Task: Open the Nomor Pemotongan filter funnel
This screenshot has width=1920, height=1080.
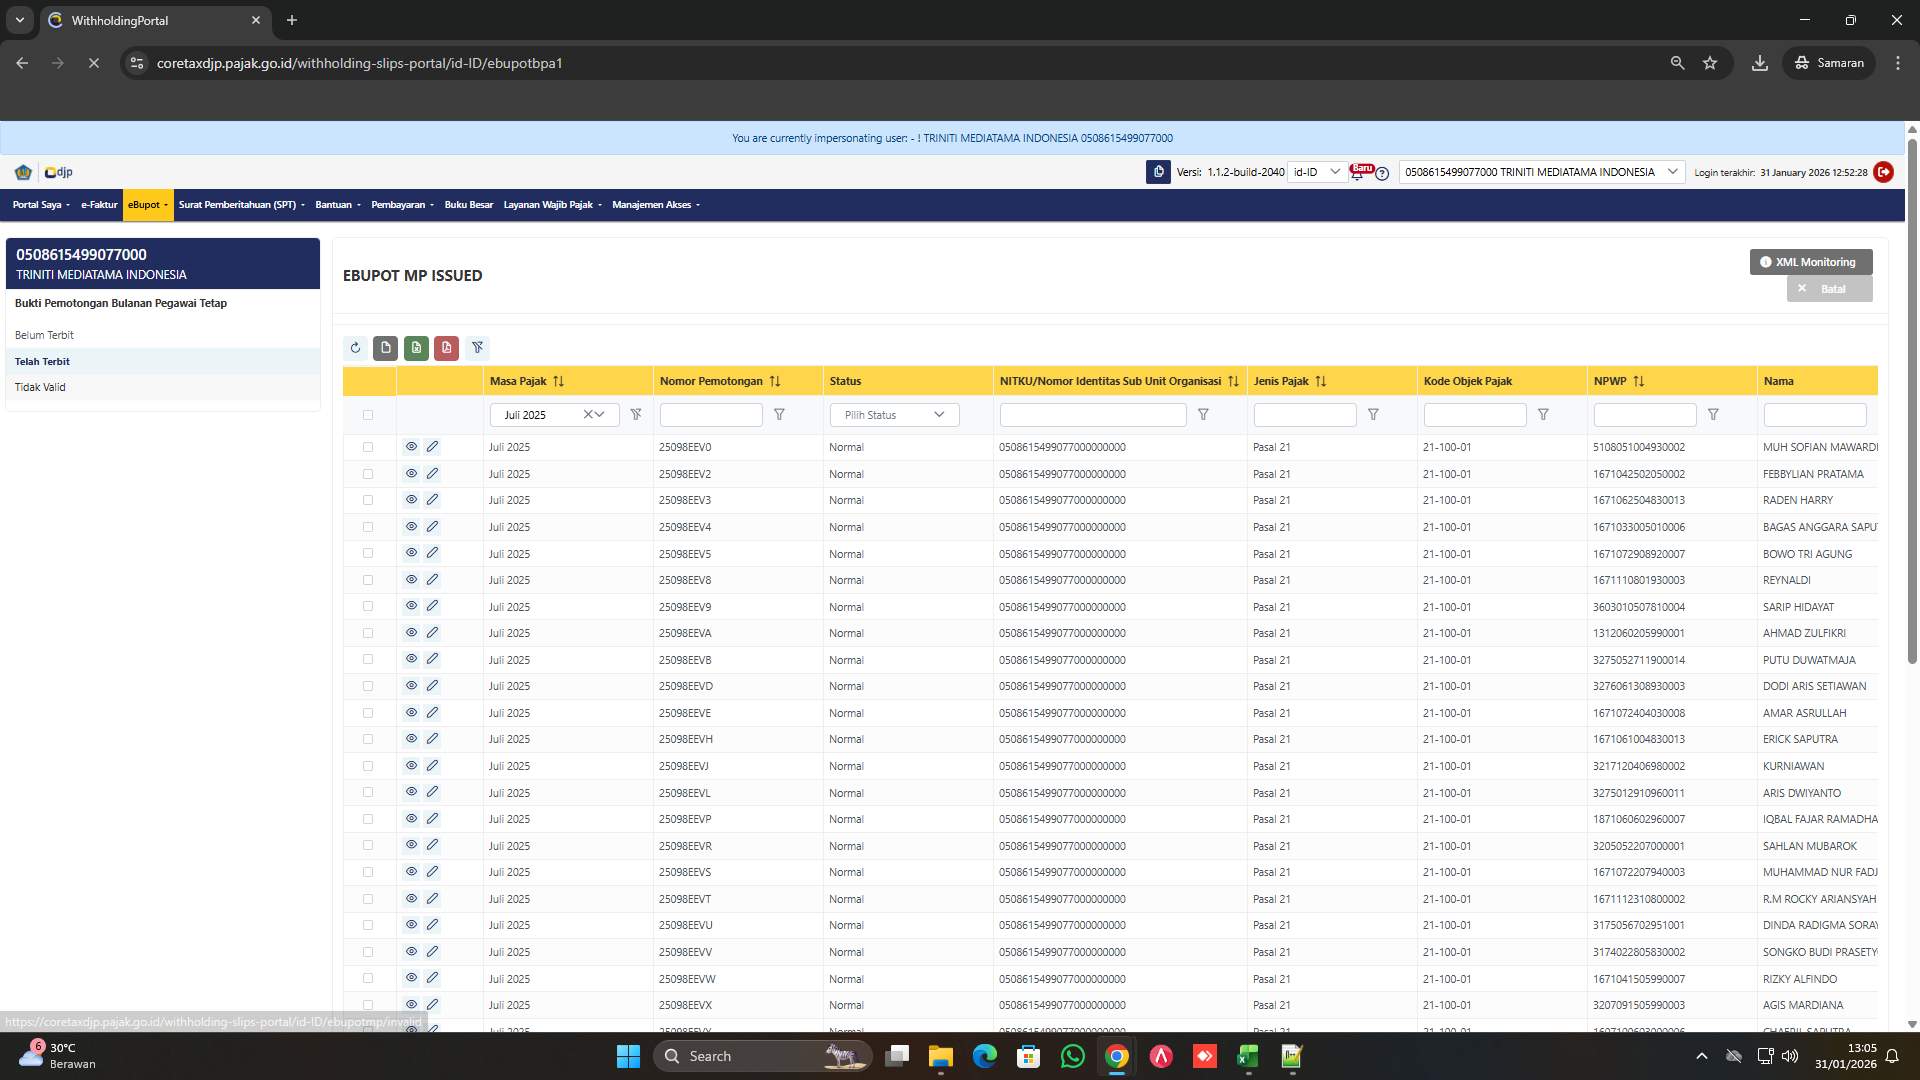Action: [780, 414]
